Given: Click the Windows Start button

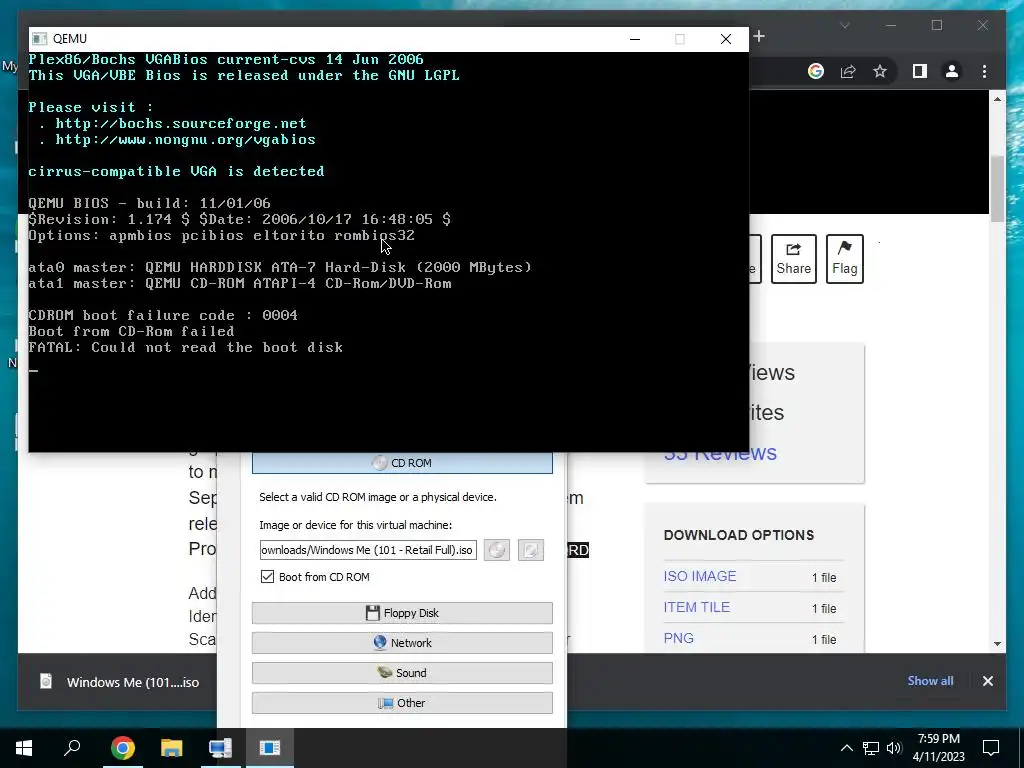Looking at the screenshot, I should coord(24,747).
